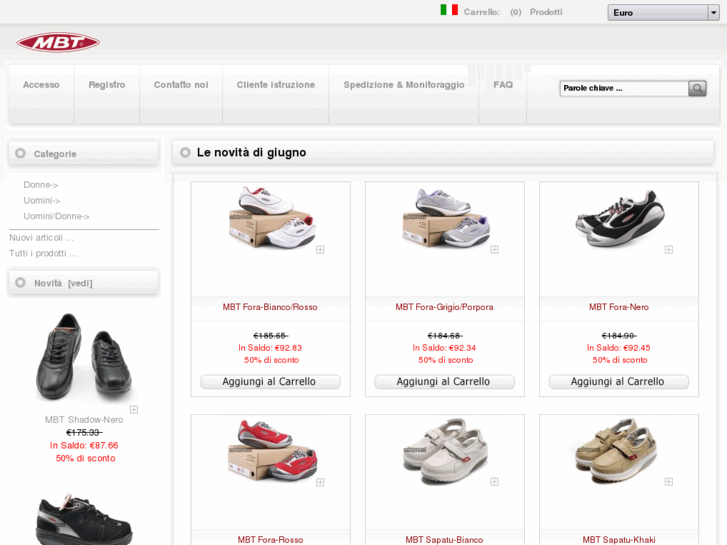Screen dimensions: 727x545
Task: Enlarge MBT Sapatu-Bianco image via plus icon
Action: 494,481
